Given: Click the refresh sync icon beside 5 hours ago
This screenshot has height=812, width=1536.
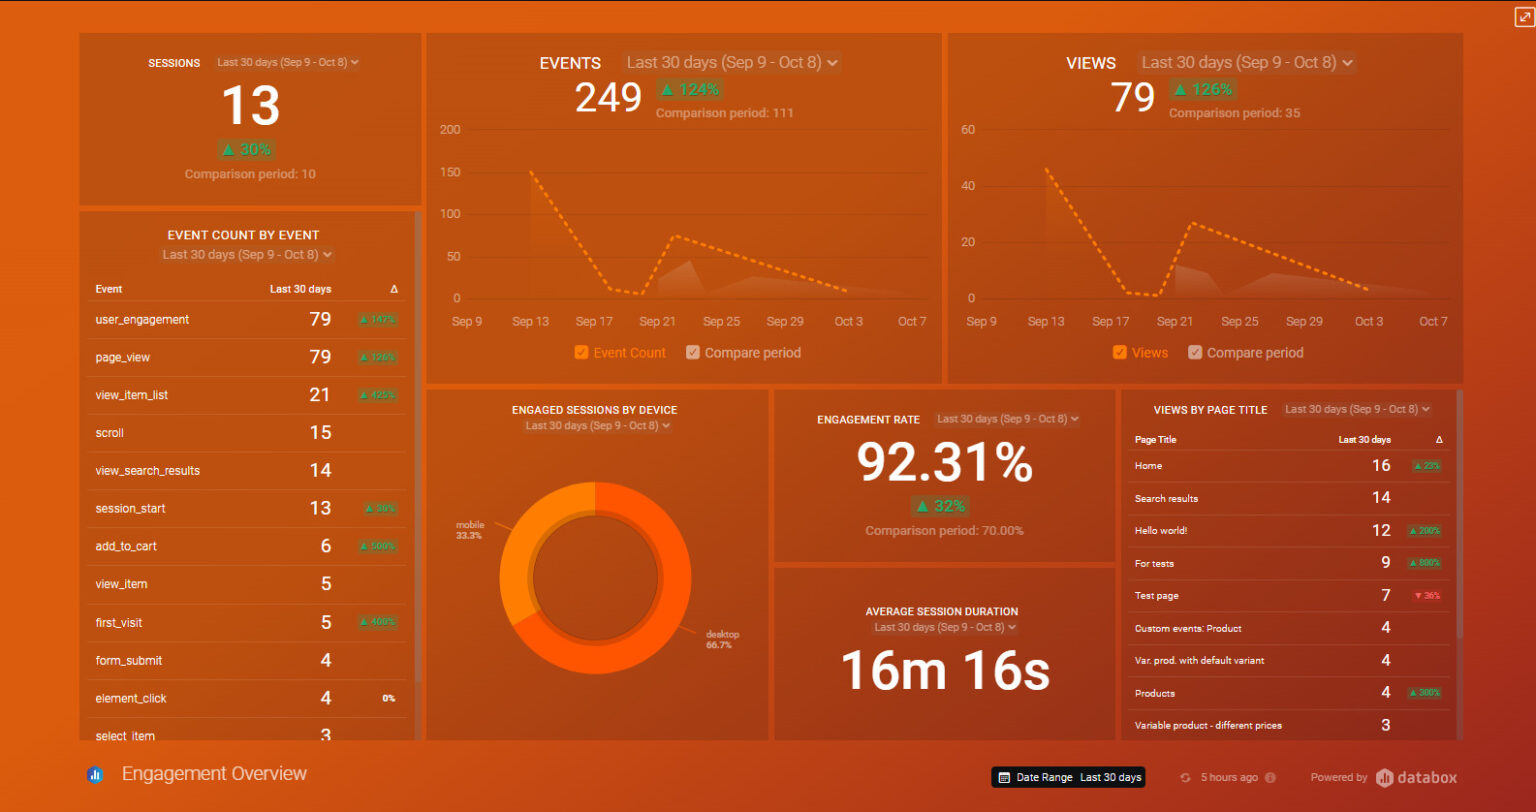Looking at the screenshot, I should (x=1185, y=778).
